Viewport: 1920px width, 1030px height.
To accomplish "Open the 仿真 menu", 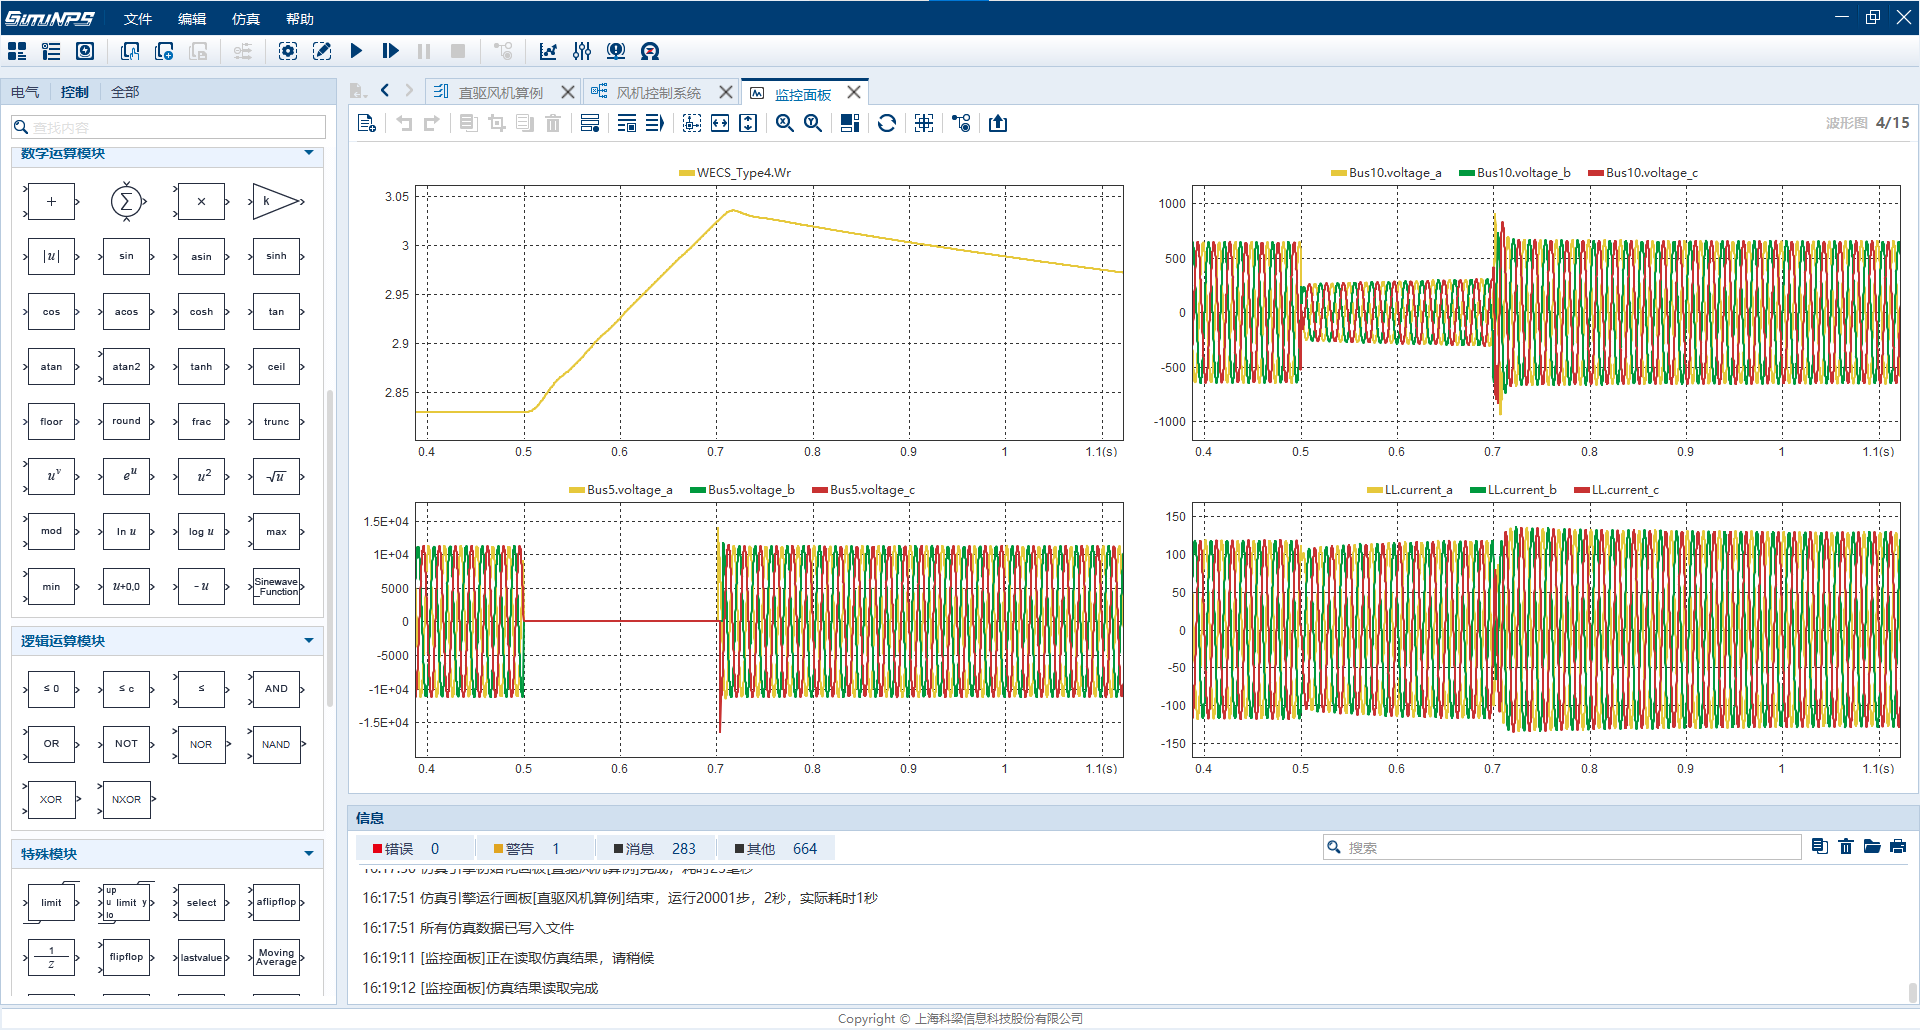I will (x=246, y=19).
